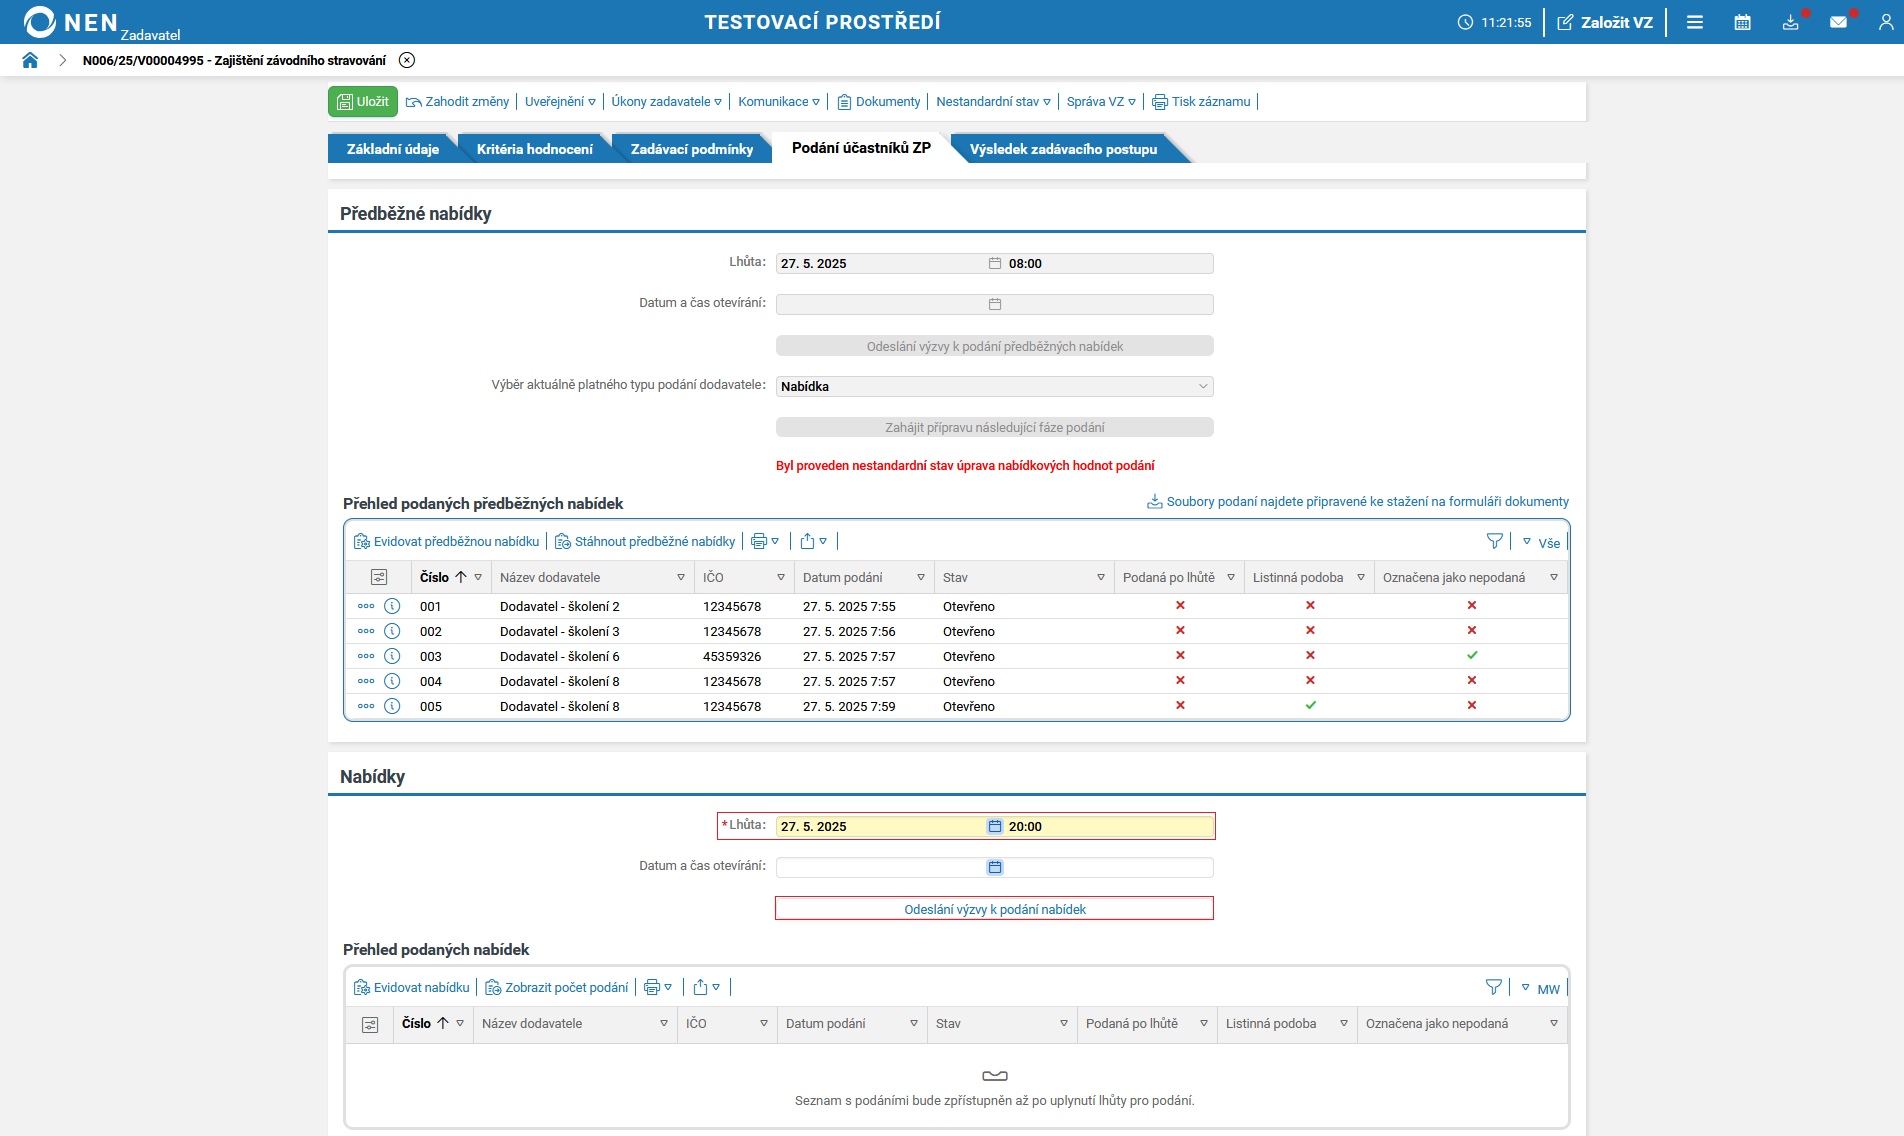This screenshot has height=1136, width=1904.
Task: Save the record with Uložit
Action: coord(363,101)
